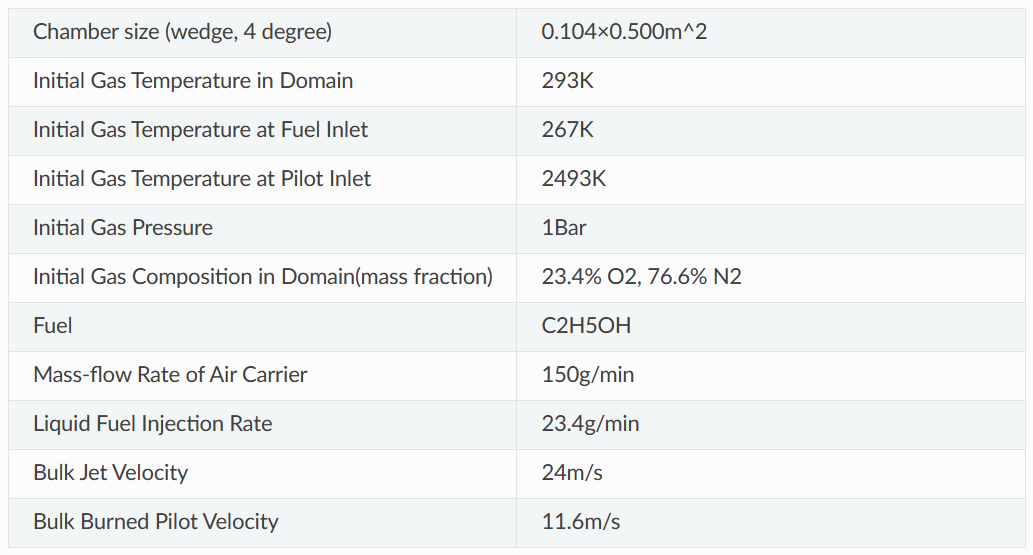Click 'Initial Gas Temperature at Fuel Inlet' label
1033x555 pixels.
click(200, 129)
